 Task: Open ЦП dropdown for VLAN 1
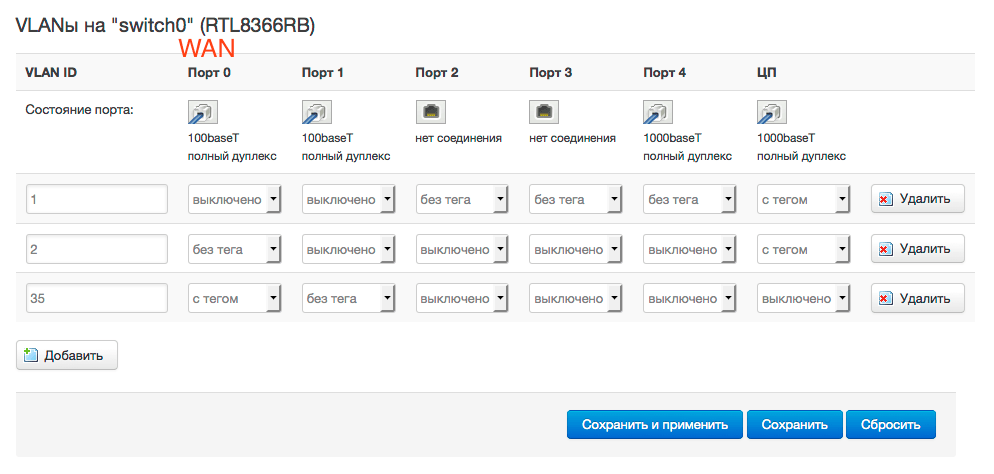point(804,200)
